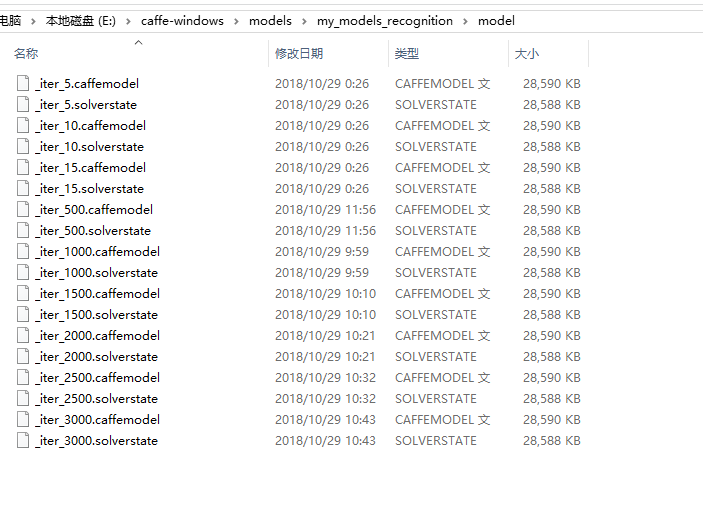Click file icon of _iter_1000.solverstate
703x509 pixels.
pos(23,273)
